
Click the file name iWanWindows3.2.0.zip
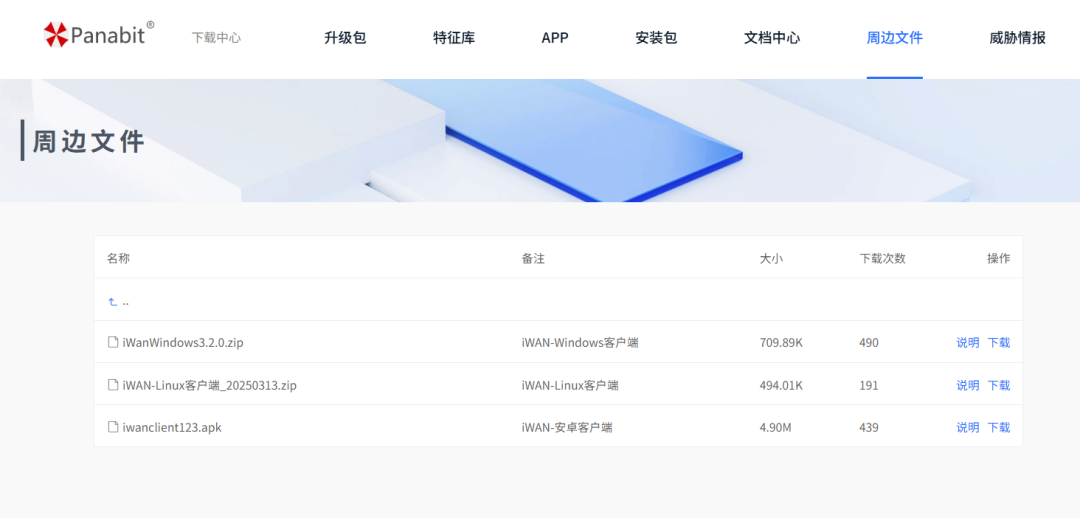(183, 342)
